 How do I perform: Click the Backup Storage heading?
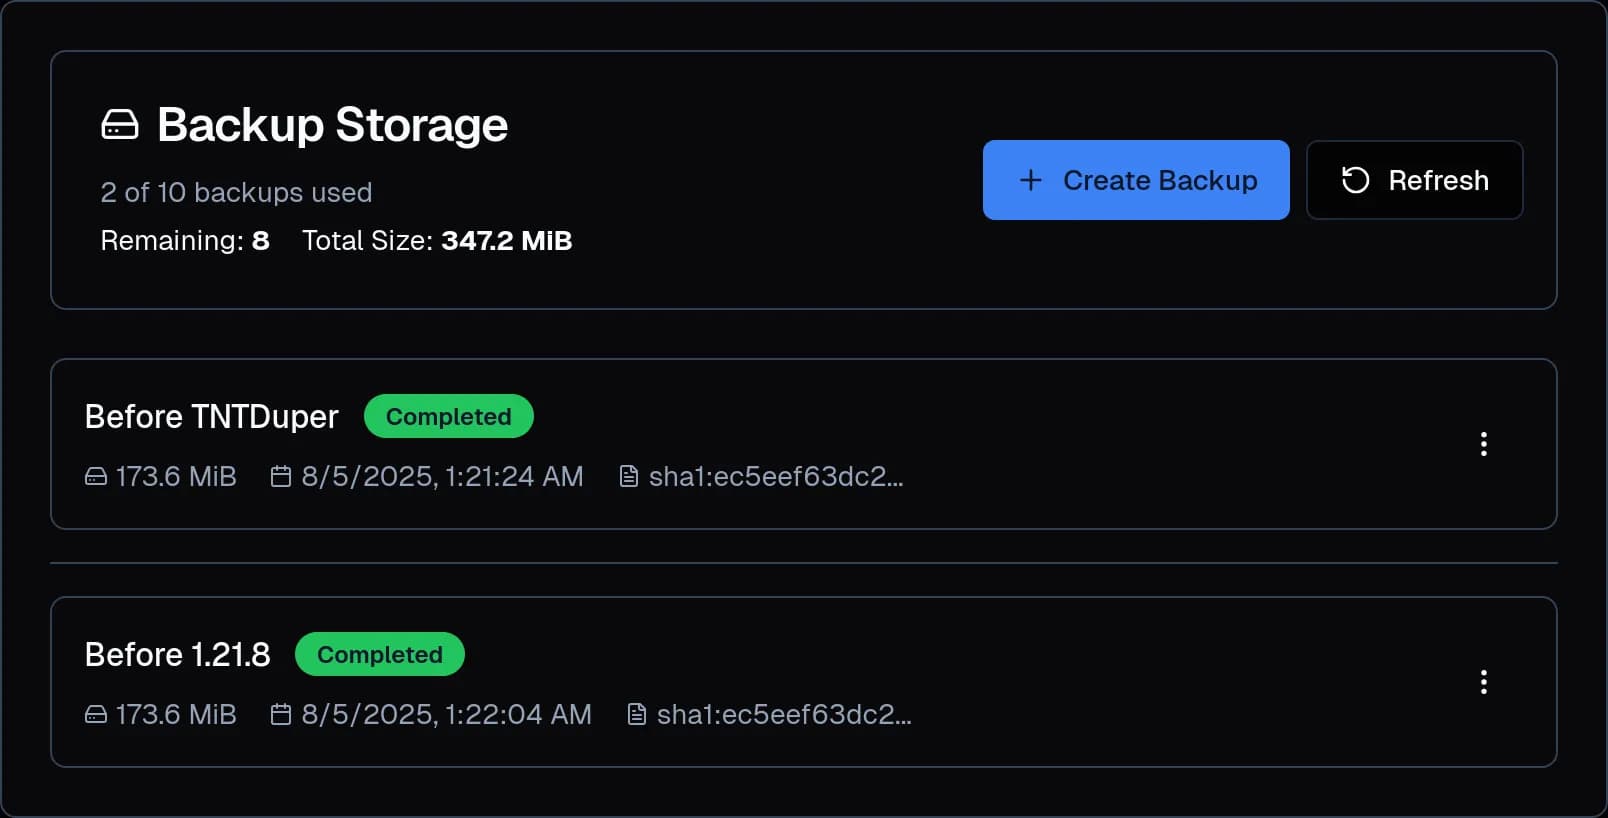(x=331, y=124)
